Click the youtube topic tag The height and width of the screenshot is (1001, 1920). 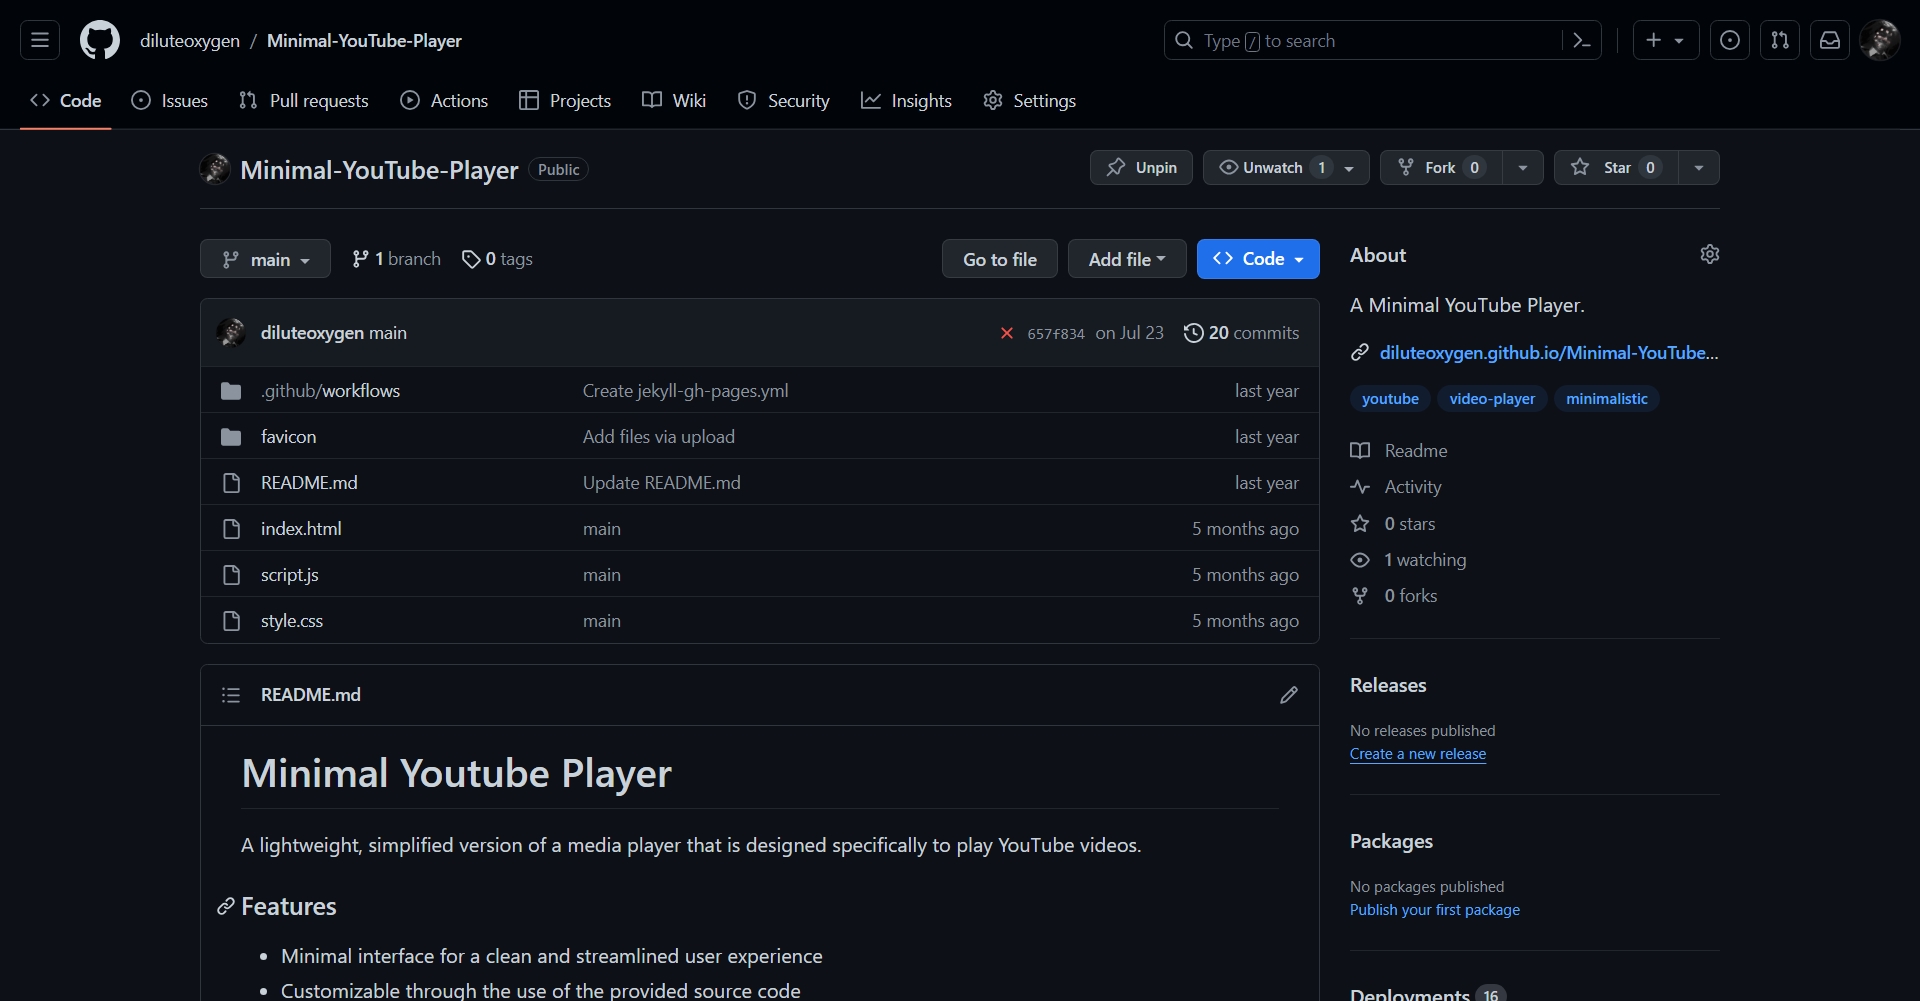pyautogui.click(x=1390, y=398)
